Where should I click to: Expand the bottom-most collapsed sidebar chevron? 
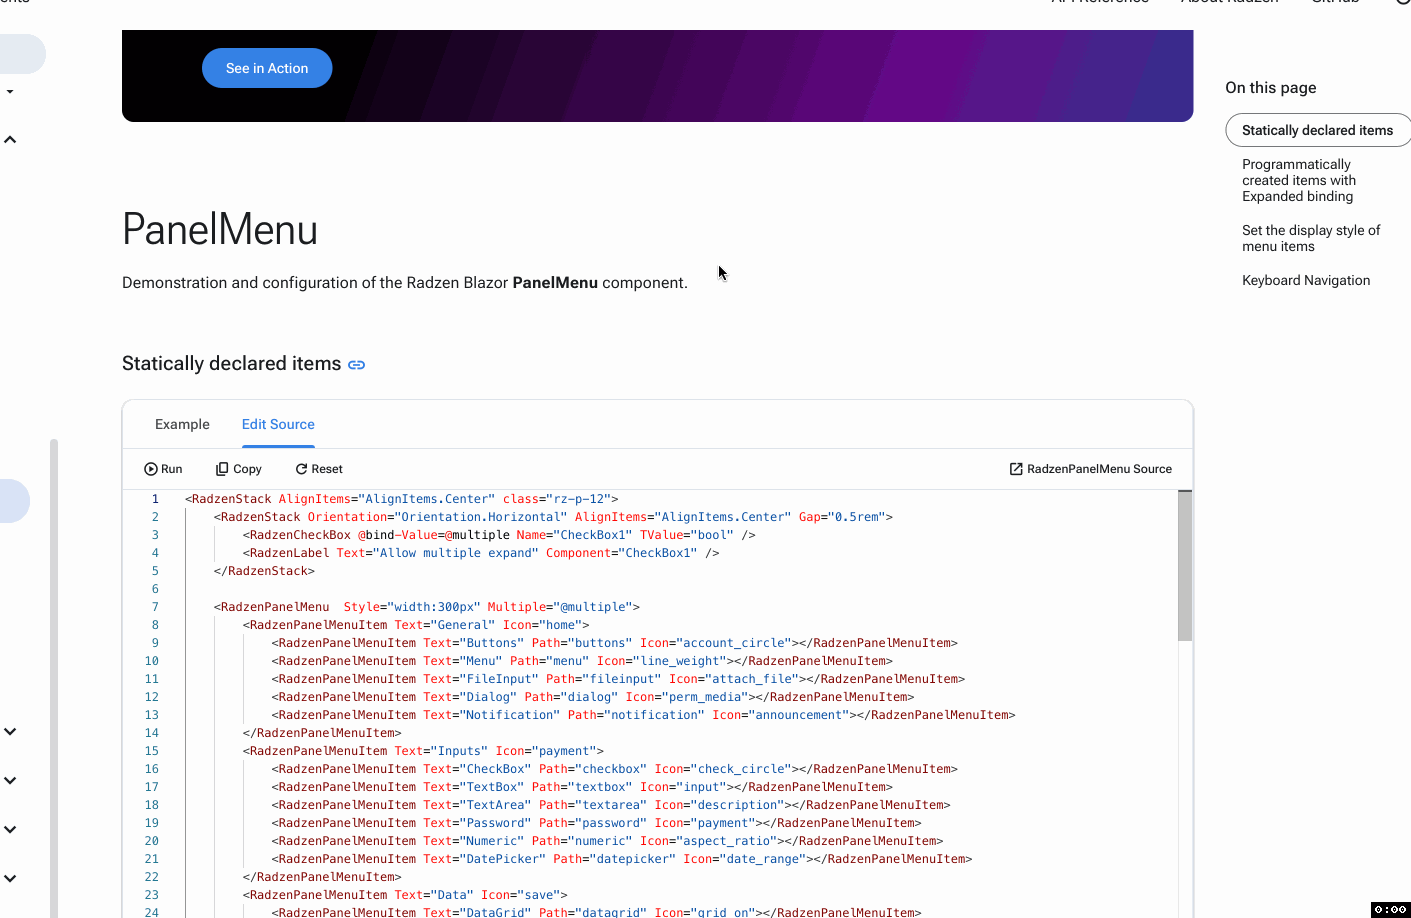tap(10, 878)
